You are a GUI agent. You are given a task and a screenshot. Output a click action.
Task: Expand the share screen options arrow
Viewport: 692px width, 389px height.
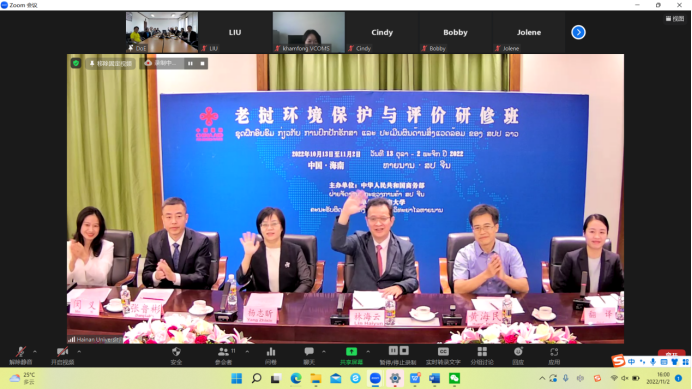click(368, 352)
